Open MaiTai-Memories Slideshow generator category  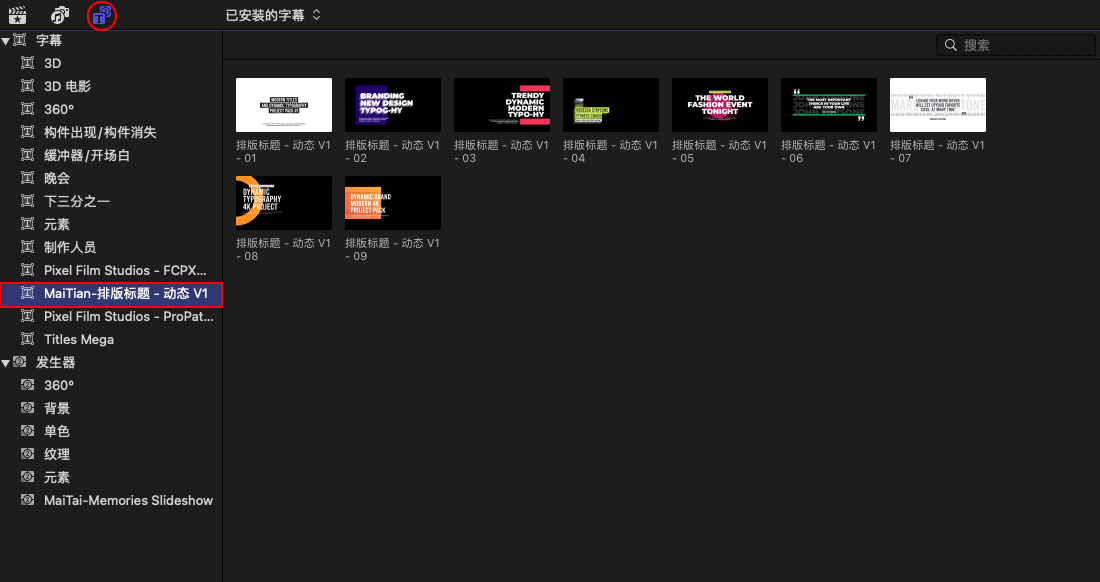click(x=128, y=500)
